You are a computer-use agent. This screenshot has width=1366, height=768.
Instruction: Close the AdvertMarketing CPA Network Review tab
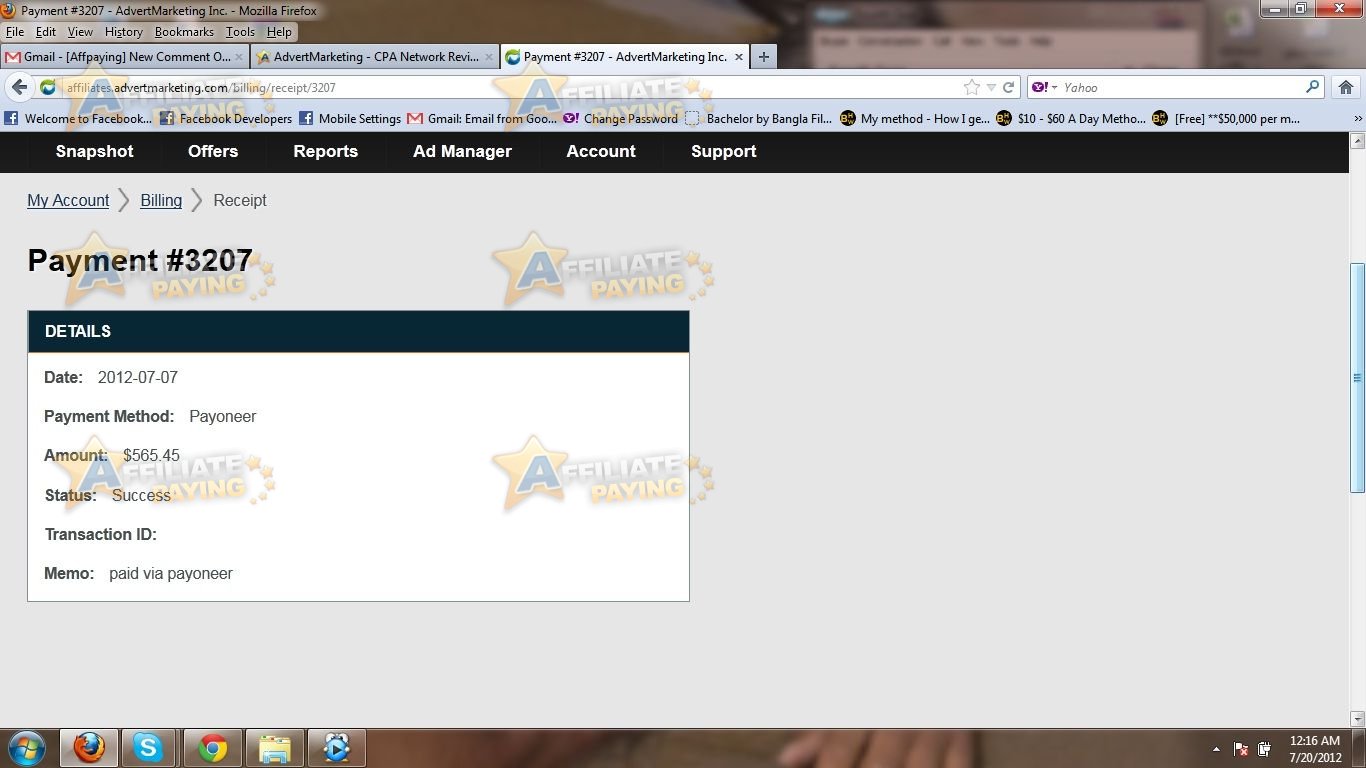click(x=489, y=57)
